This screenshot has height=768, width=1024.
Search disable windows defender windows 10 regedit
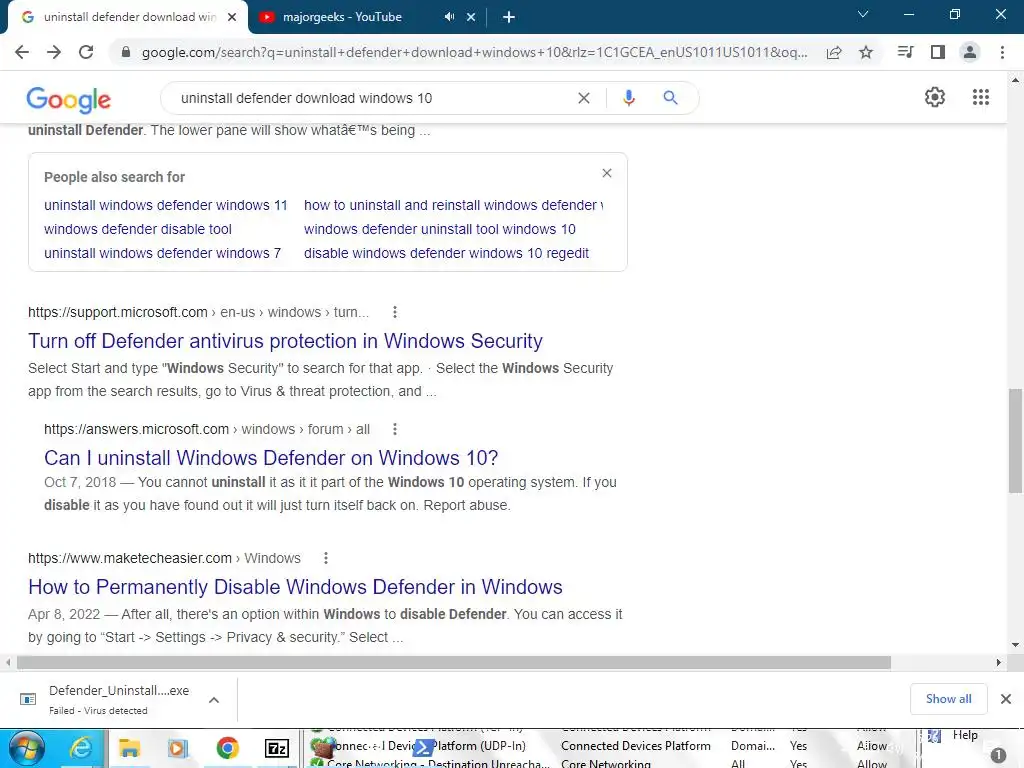[x=446, y=253]
